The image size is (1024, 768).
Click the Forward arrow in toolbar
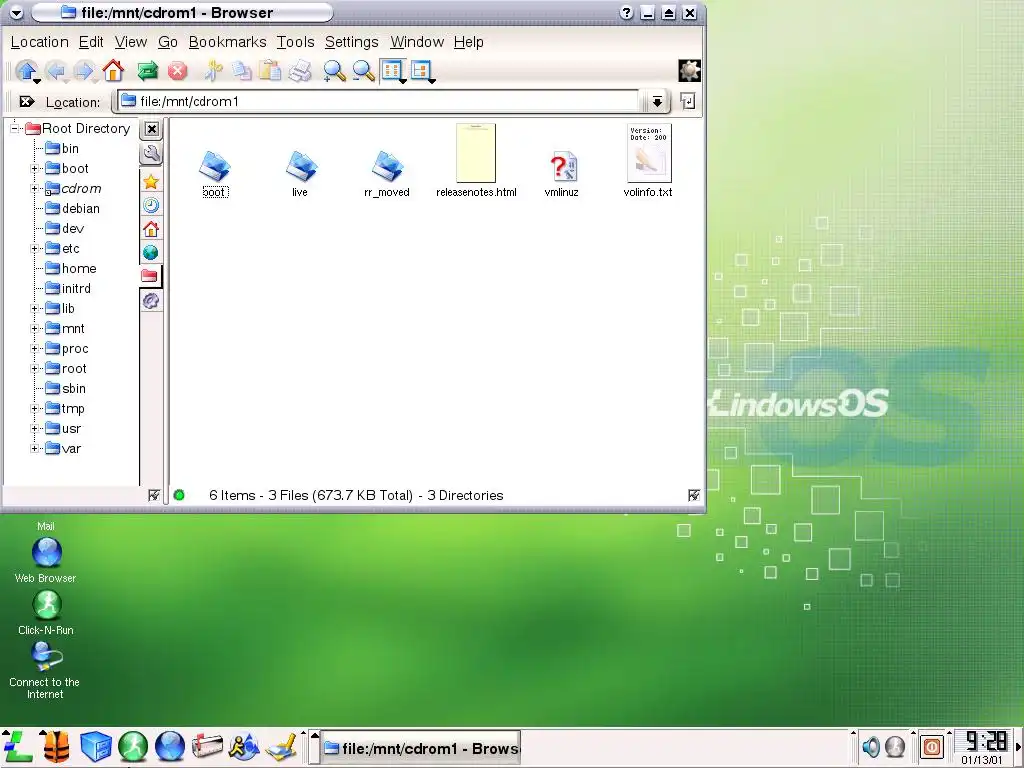tap(84, 71)
